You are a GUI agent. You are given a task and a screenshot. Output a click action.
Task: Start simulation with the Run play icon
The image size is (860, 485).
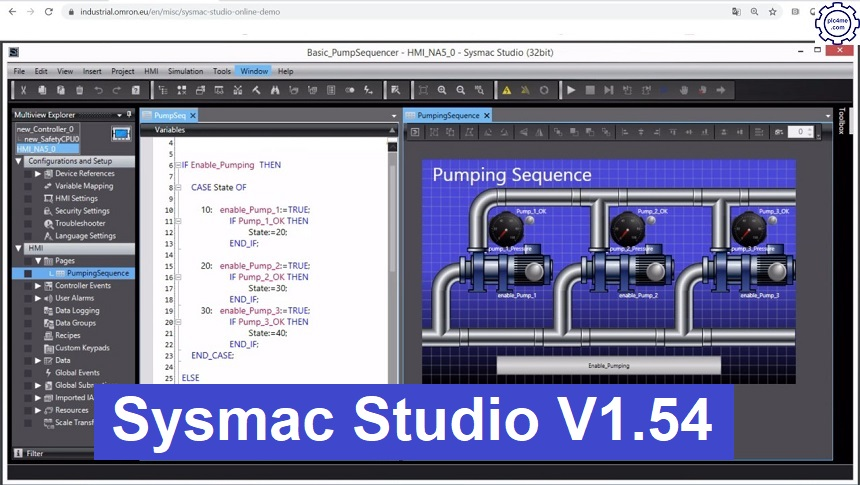point(571,90)
